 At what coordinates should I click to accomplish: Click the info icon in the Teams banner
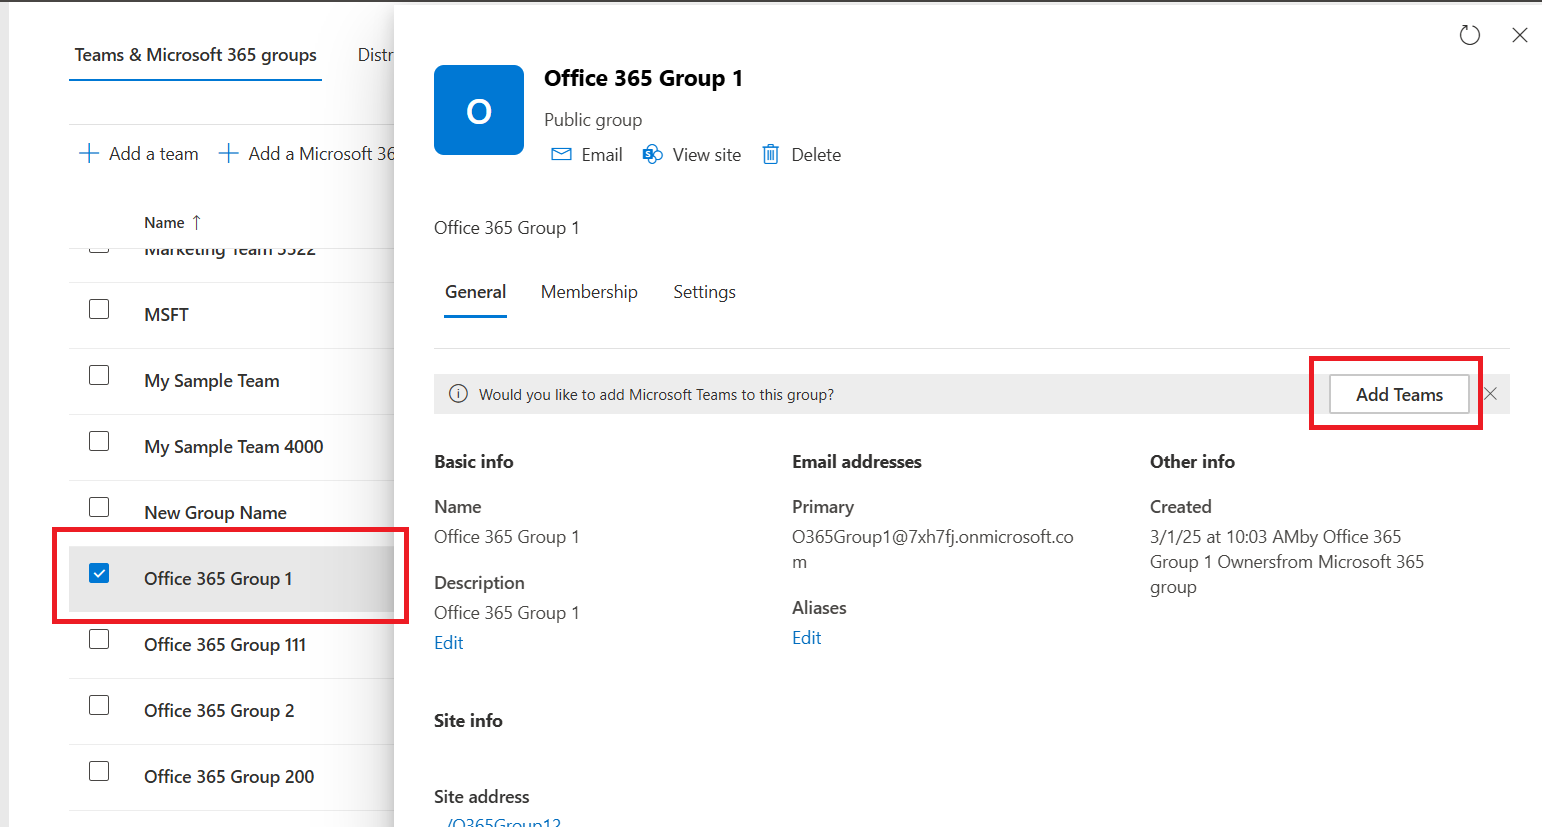pos(458,394)
